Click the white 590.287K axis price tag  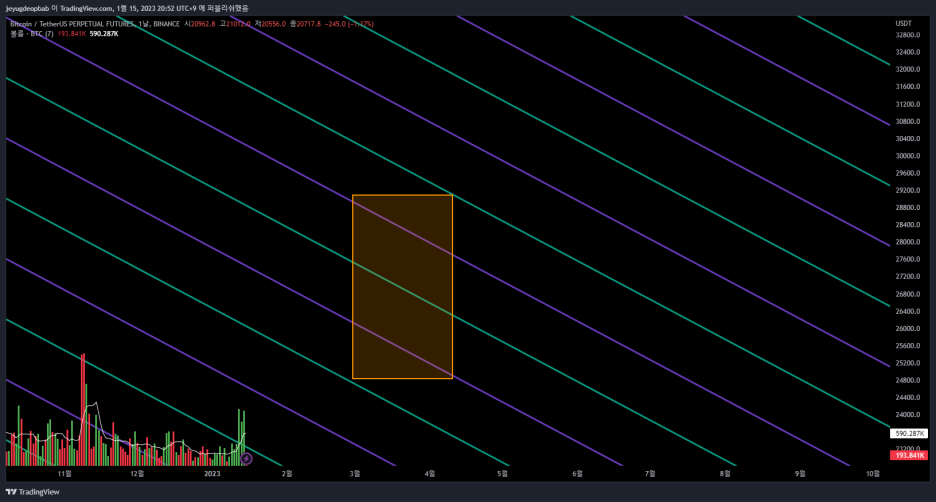(909, 434)
